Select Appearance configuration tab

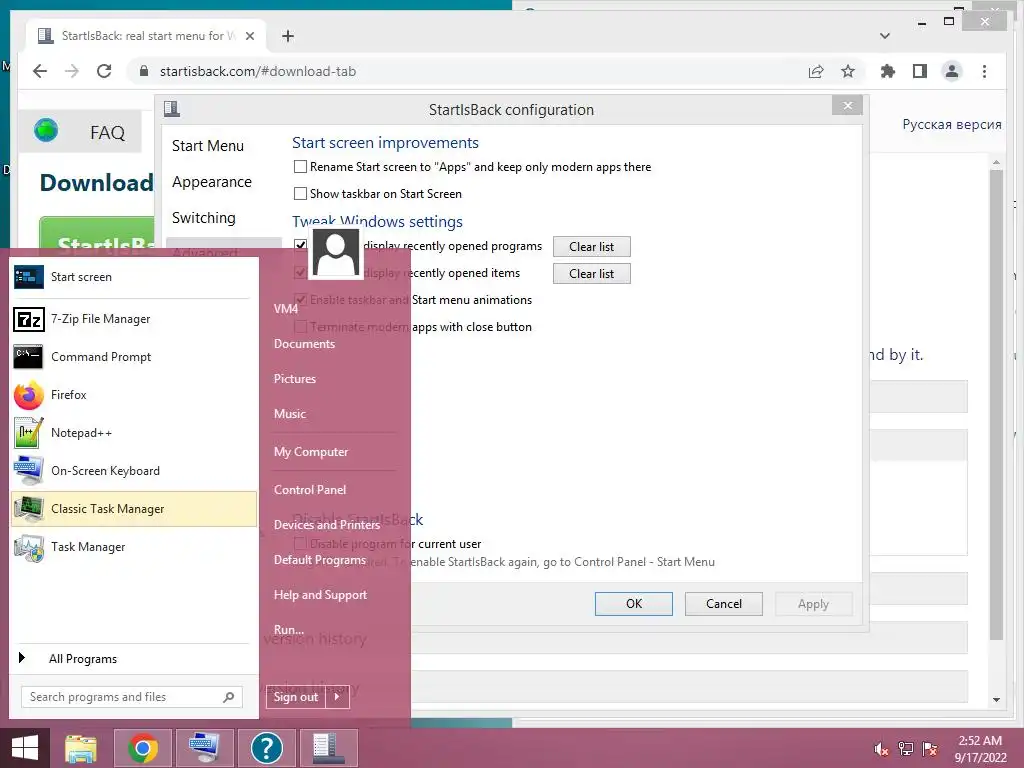[212, 182]
